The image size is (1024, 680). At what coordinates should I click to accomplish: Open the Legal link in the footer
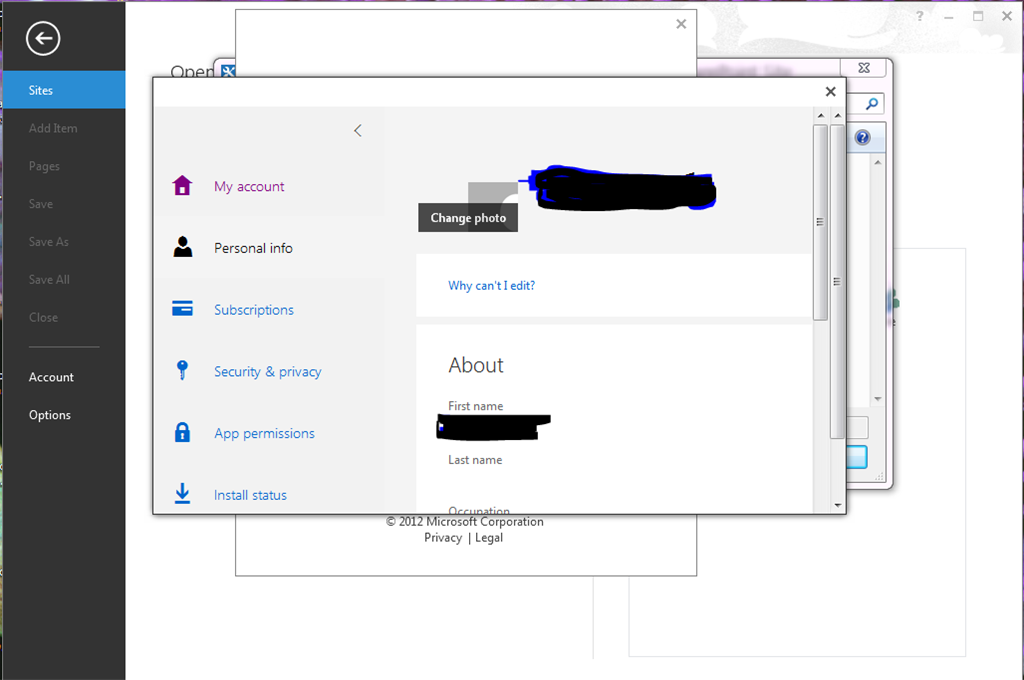(x=488, y=538)
